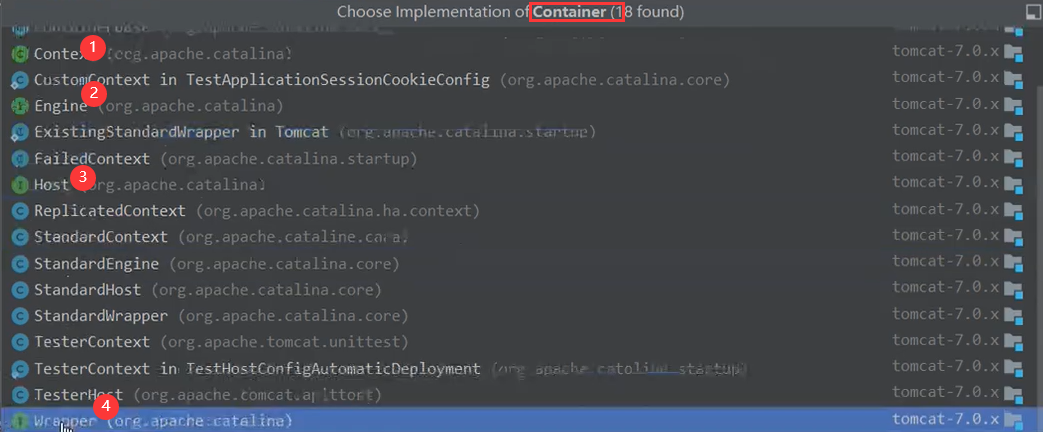Choose ExistingStandardWrapper in Tomcat entry

point(516,132)
